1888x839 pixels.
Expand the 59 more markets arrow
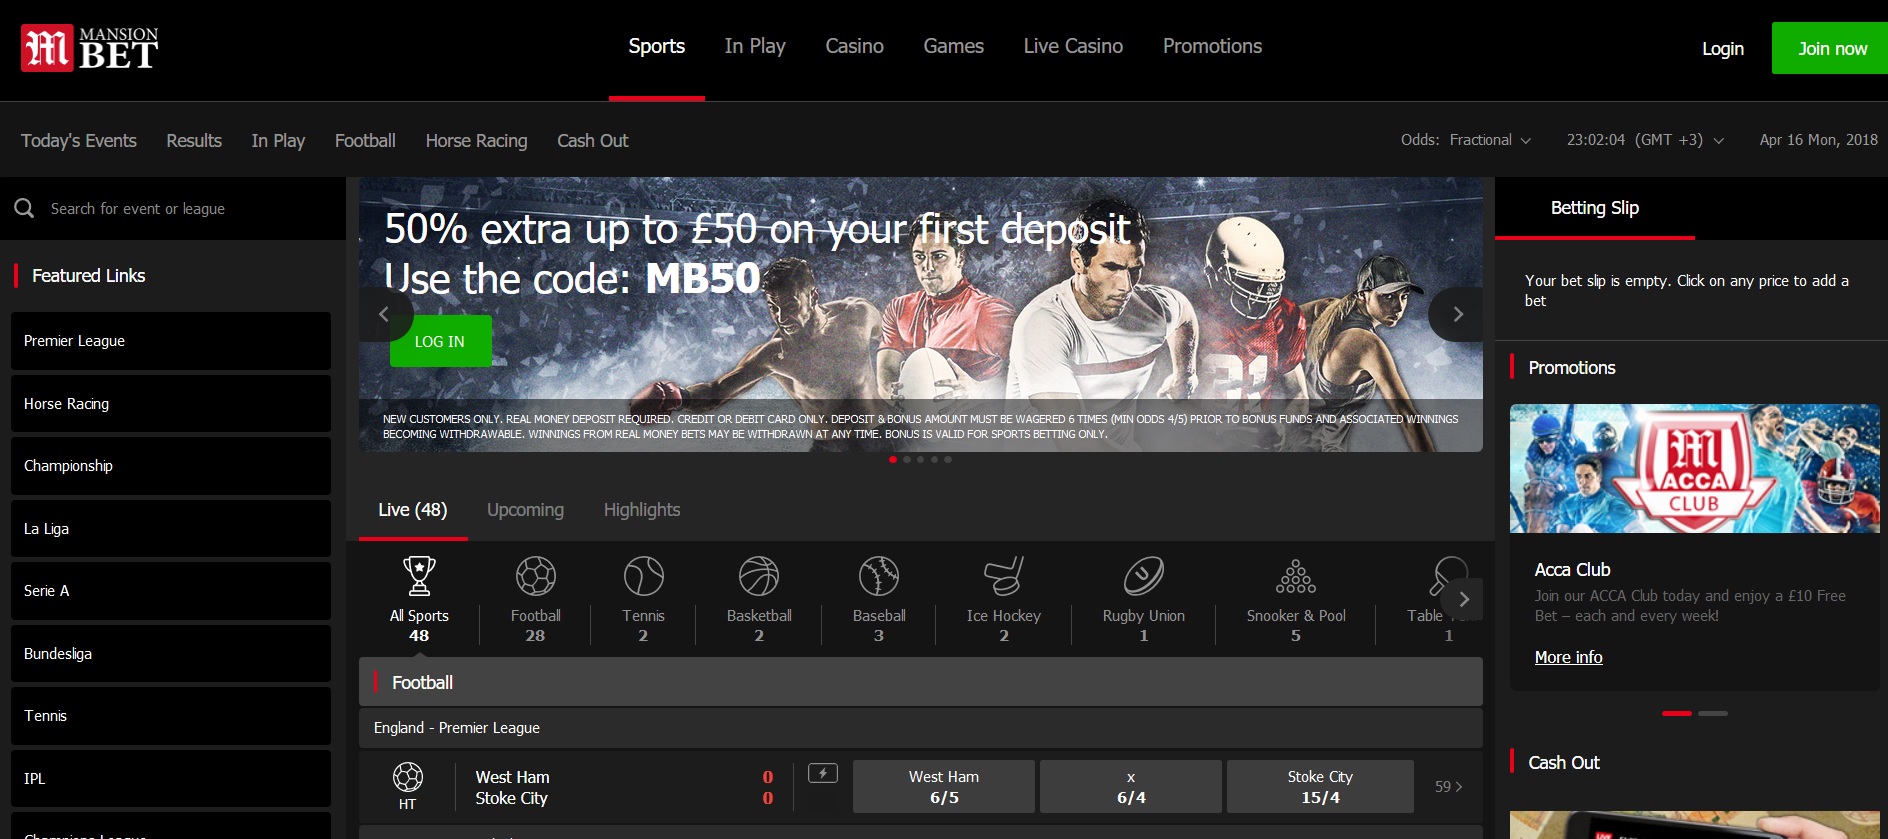[x=1448, y=787]
